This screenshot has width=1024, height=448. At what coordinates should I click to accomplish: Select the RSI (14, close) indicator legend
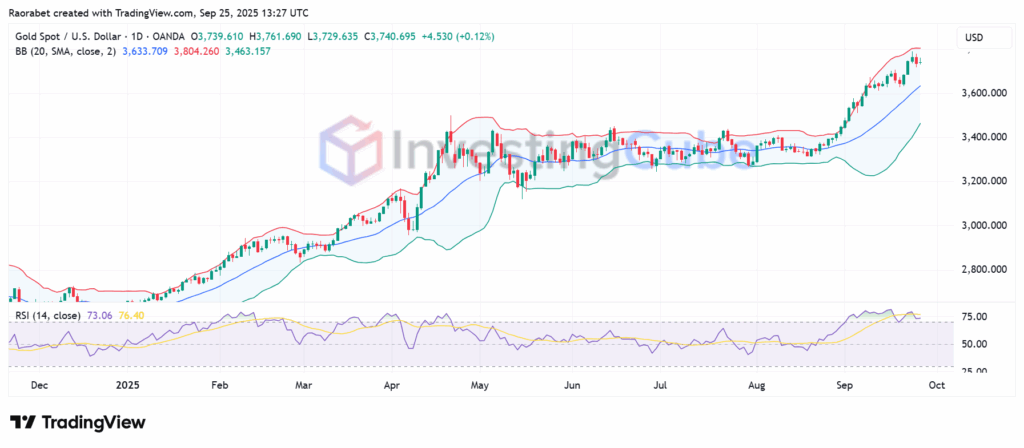[x=45, y=316]
